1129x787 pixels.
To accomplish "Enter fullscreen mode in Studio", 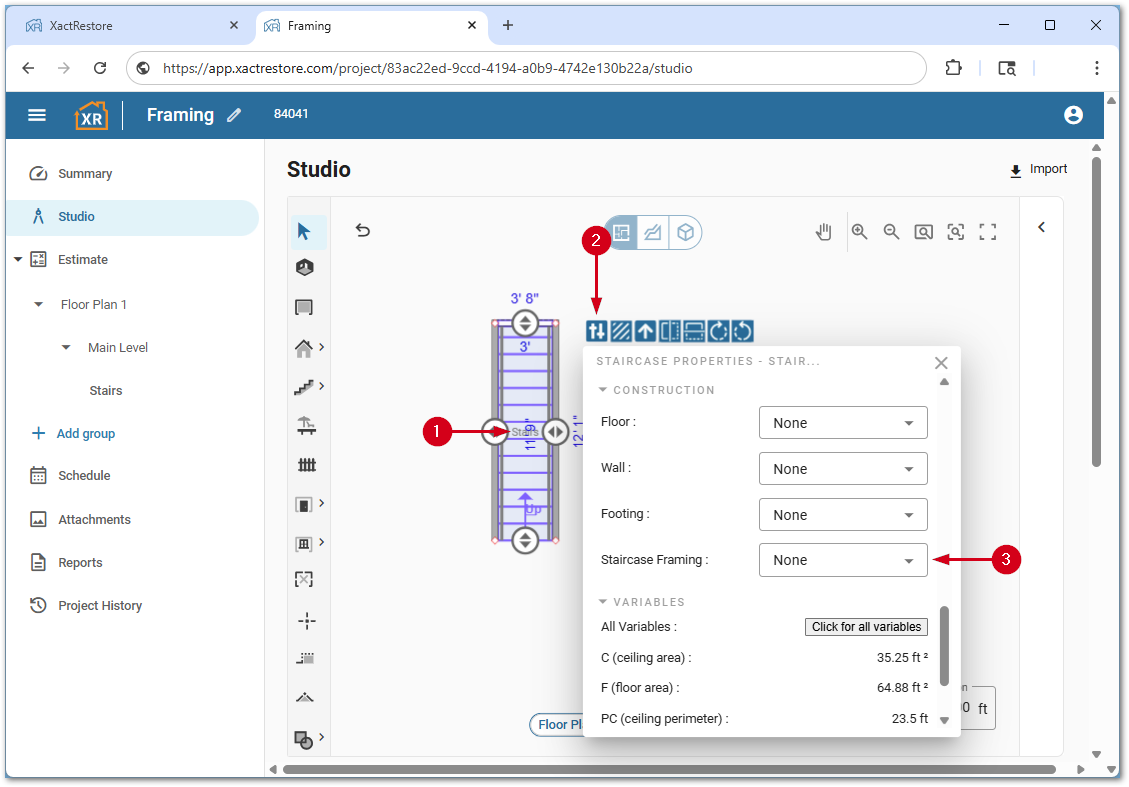I will [x=988, y=232].
